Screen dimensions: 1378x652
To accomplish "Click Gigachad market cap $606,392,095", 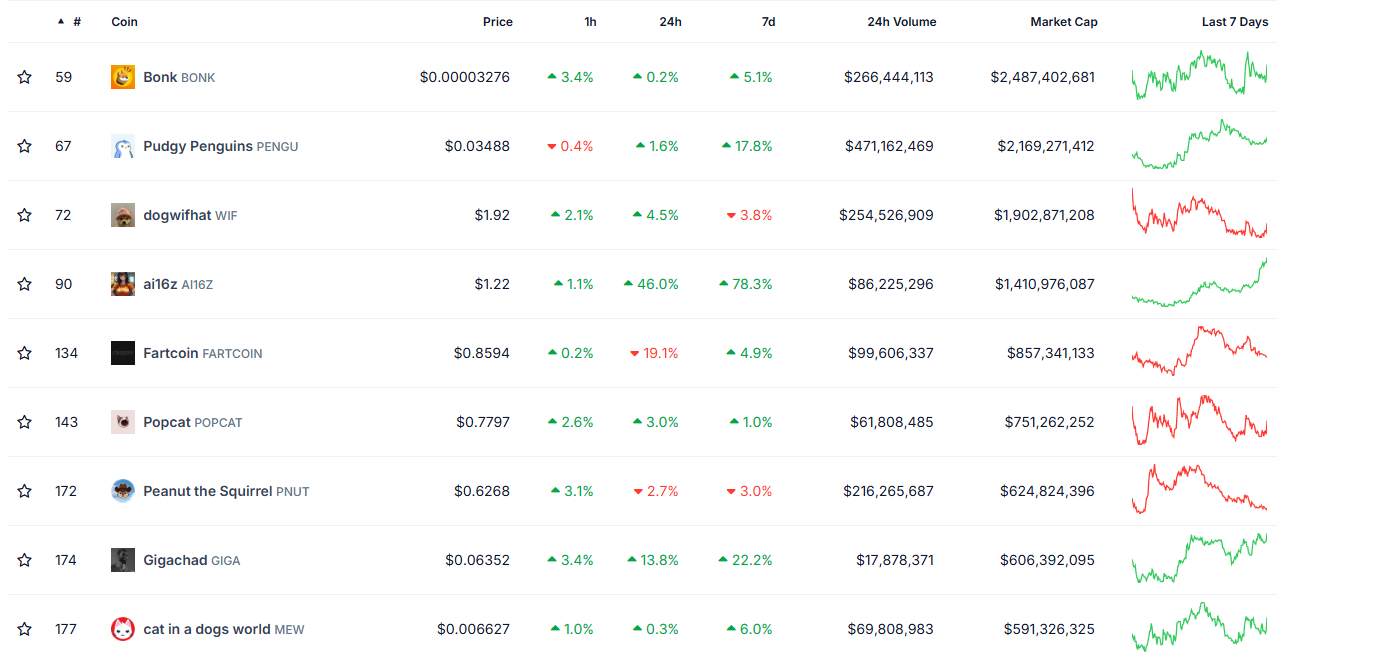I will click(1048, 560).
